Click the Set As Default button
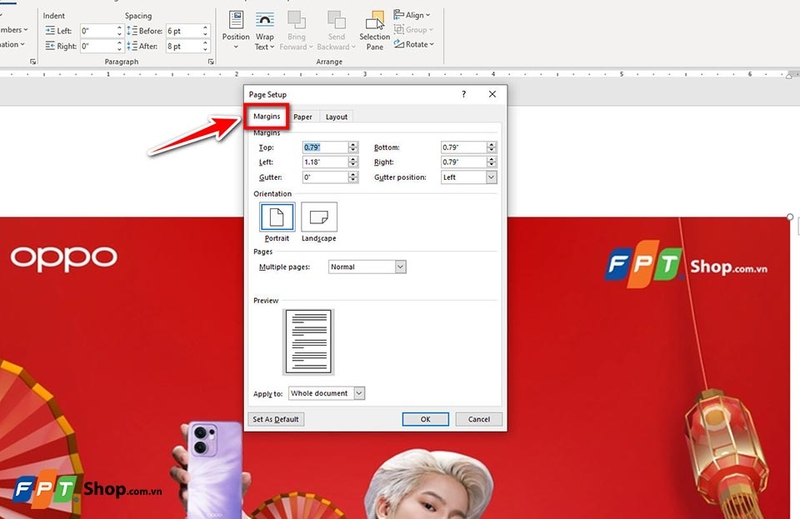 coord(276,419)
